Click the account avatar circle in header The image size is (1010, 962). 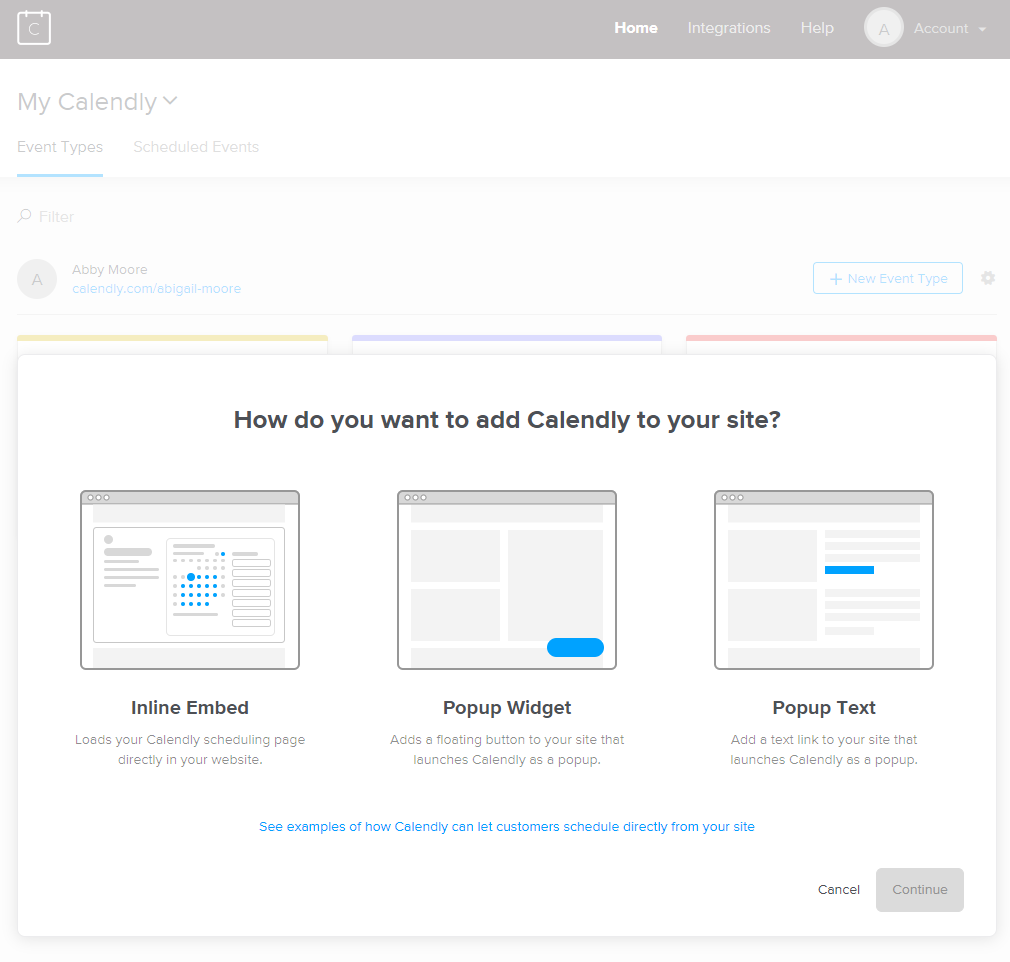pos(884,28)
